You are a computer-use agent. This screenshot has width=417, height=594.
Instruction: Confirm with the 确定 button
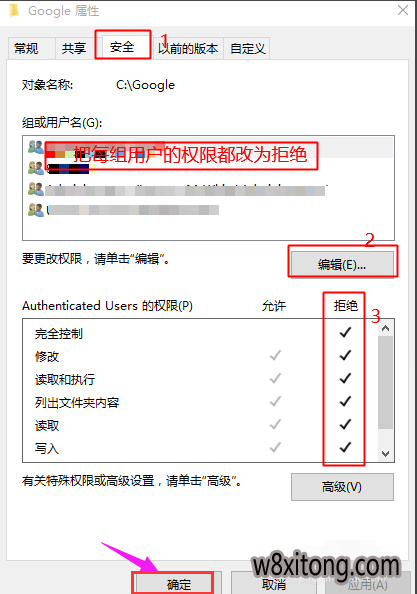coord(178,584)
